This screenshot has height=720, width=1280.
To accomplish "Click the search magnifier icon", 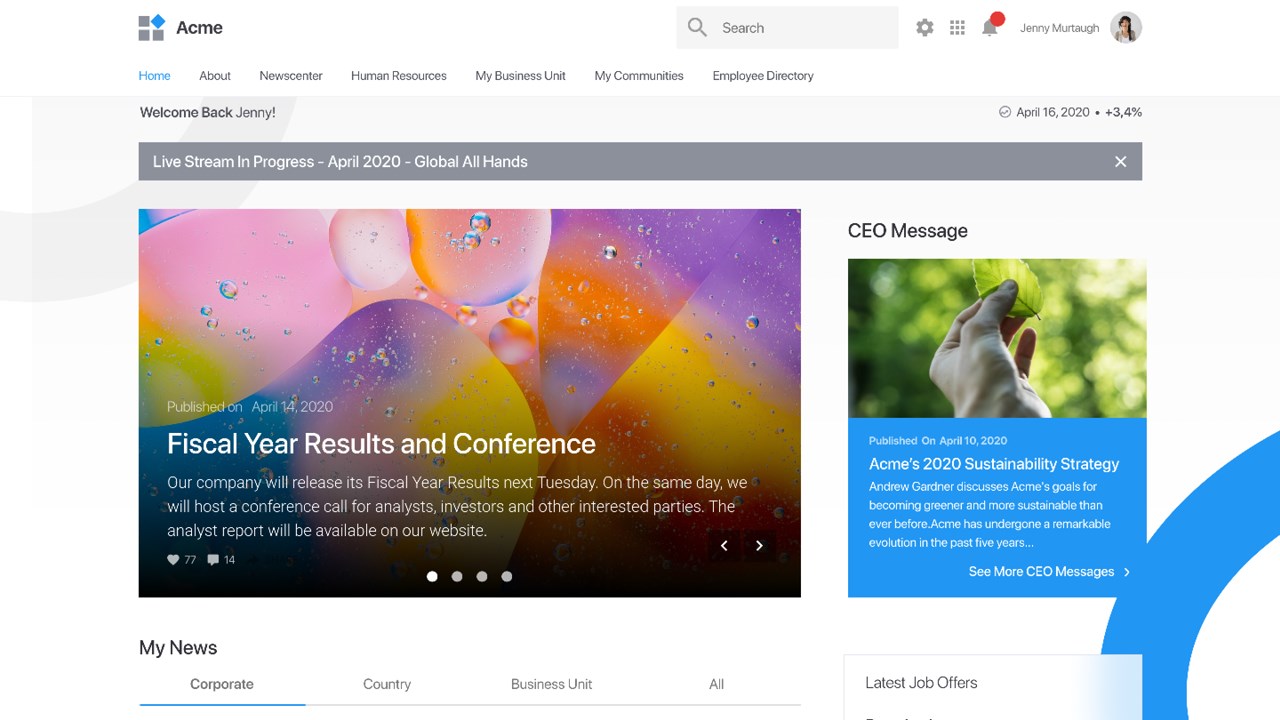I will click(x=697, y=28).
